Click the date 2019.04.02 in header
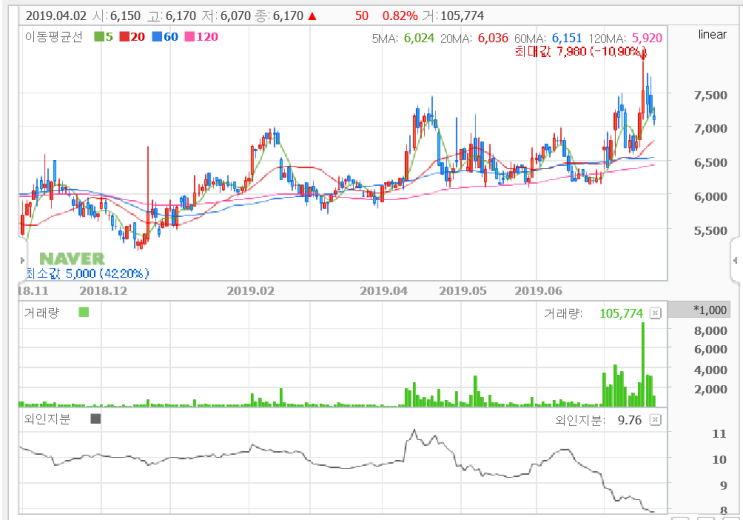 tap(56, 16)
